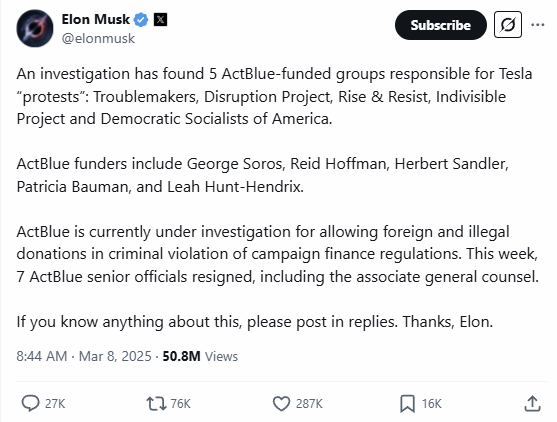Click the X affiliation badge
The width and height of the screenshot is (557, 422).
click(x=160, y=20)
